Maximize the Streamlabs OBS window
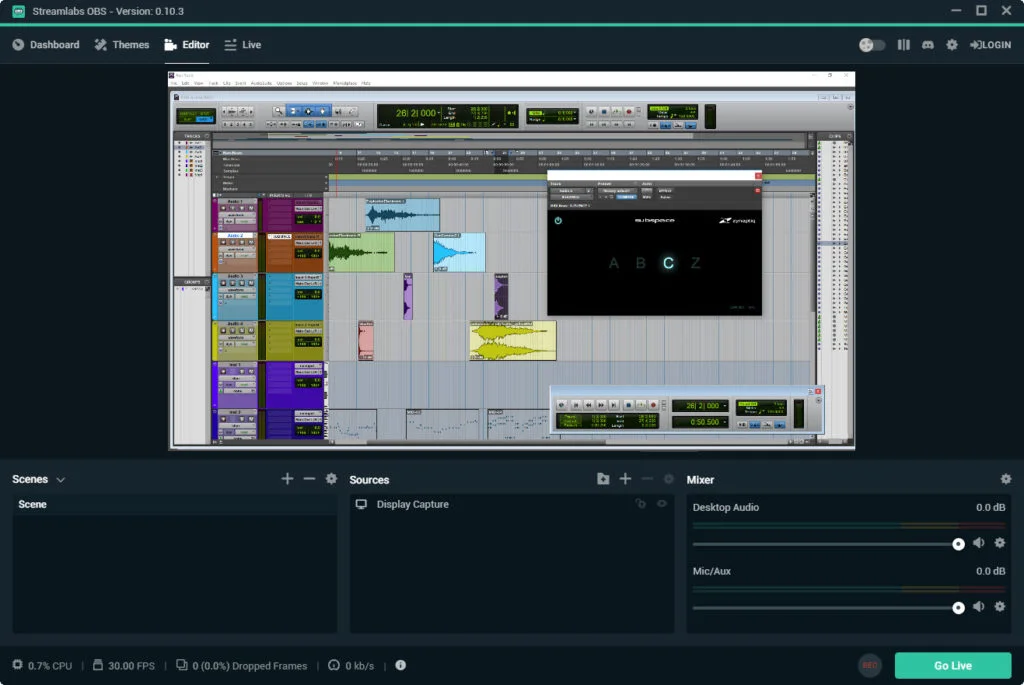This screenshot has width=1024, height=685. click(981, 10)
